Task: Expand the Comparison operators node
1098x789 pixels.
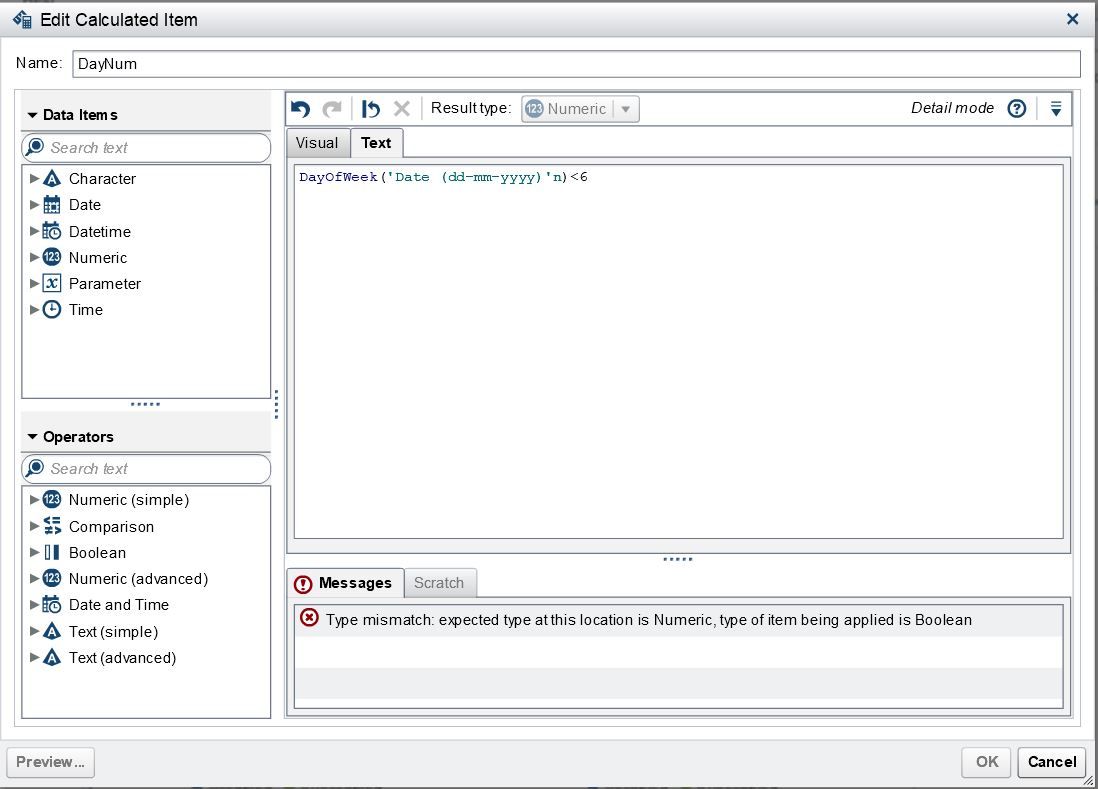Action: click(35, 526)
